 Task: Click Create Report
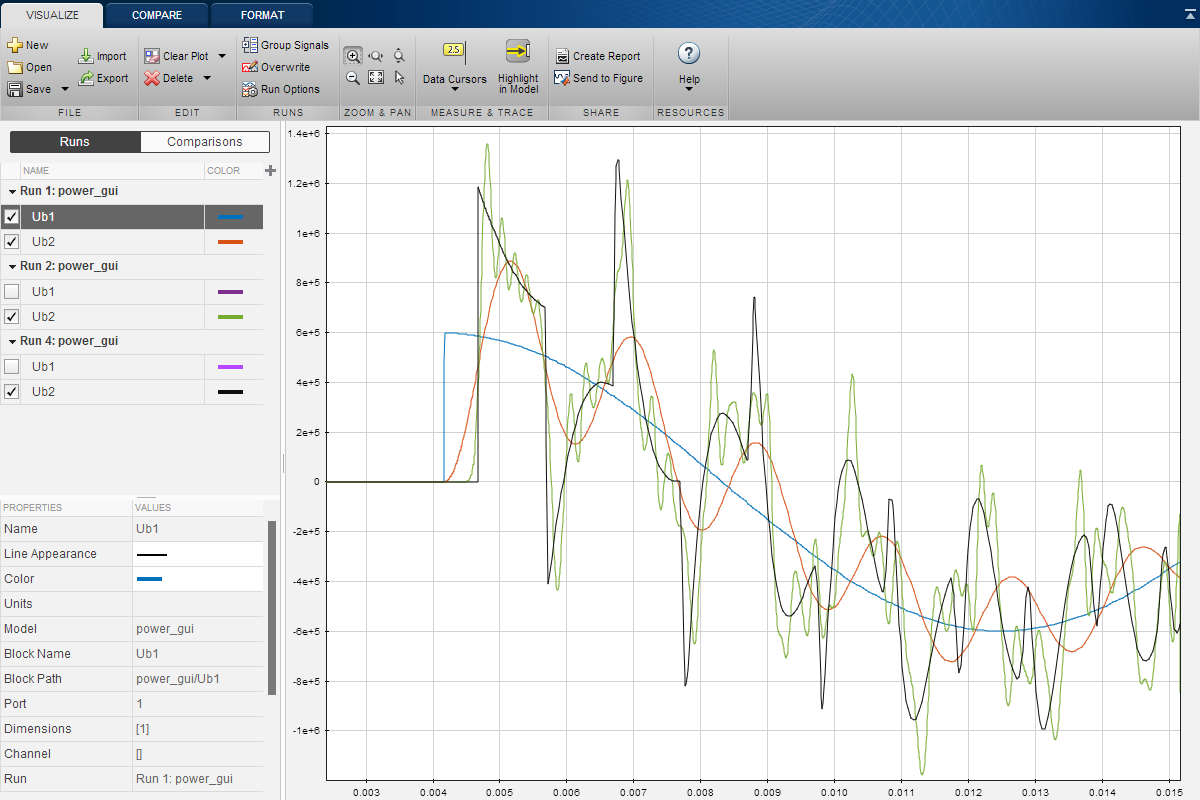(x=598, y=56)
